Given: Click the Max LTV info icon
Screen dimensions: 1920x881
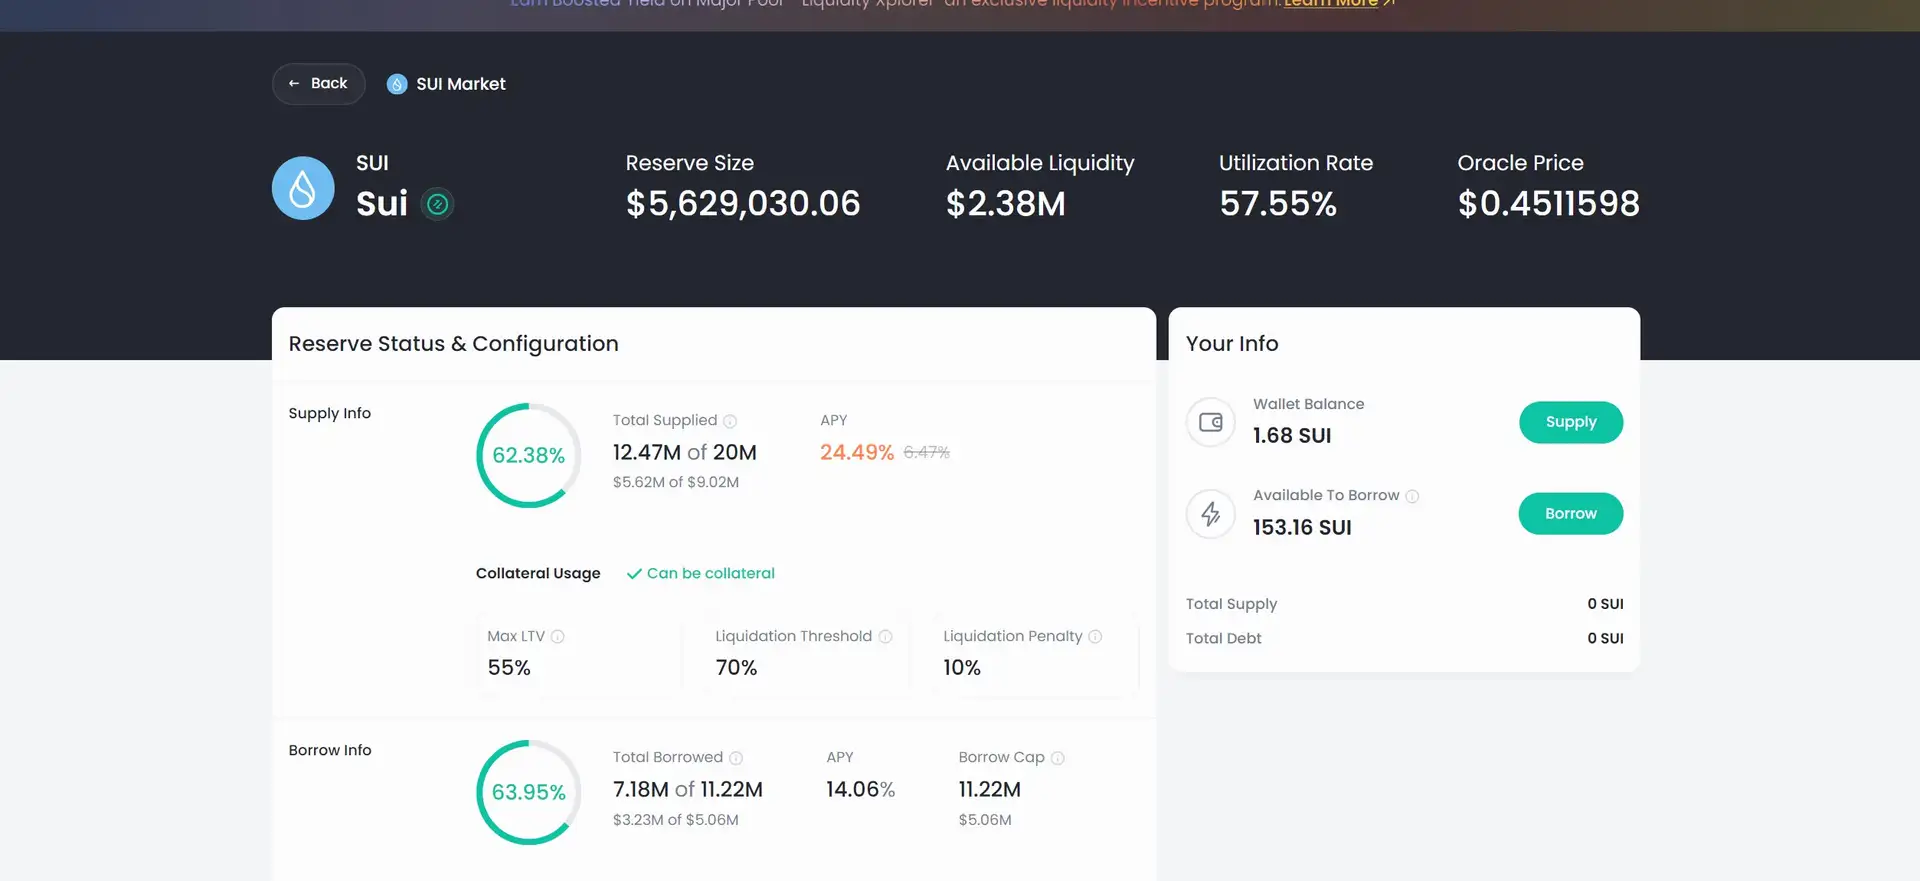Looking at the screenshot, I should (558, 637).
